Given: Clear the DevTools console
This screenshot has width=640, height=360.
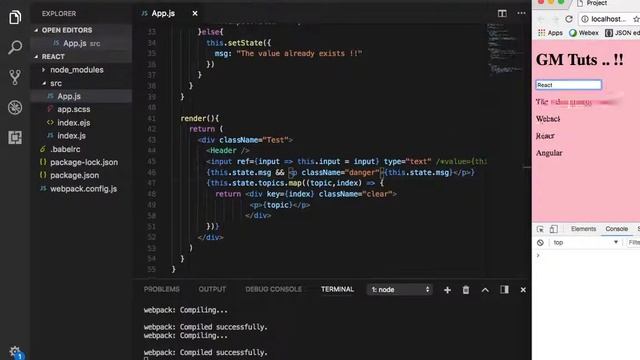Looking at the screenshot, I should (540, 242).
